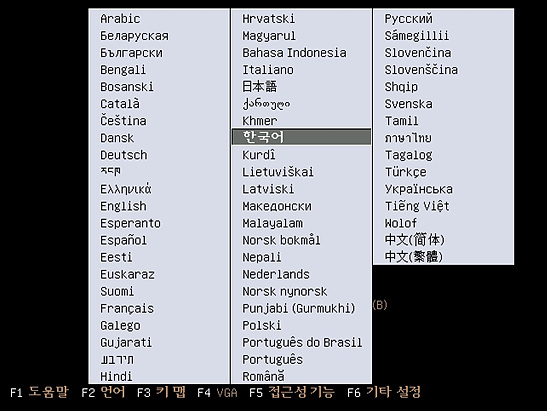Choose Română language

263,376
